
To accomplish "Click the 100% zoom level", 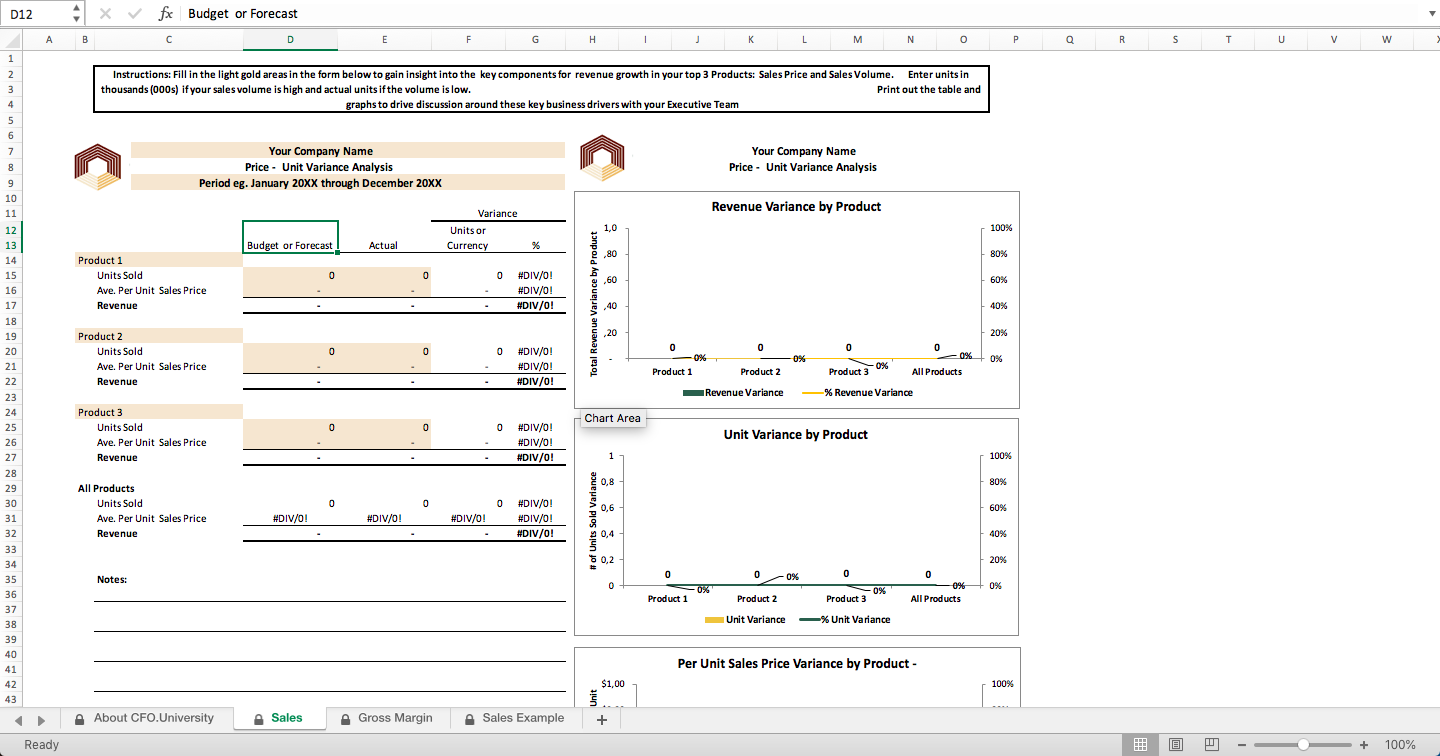I will point(1400,745).
